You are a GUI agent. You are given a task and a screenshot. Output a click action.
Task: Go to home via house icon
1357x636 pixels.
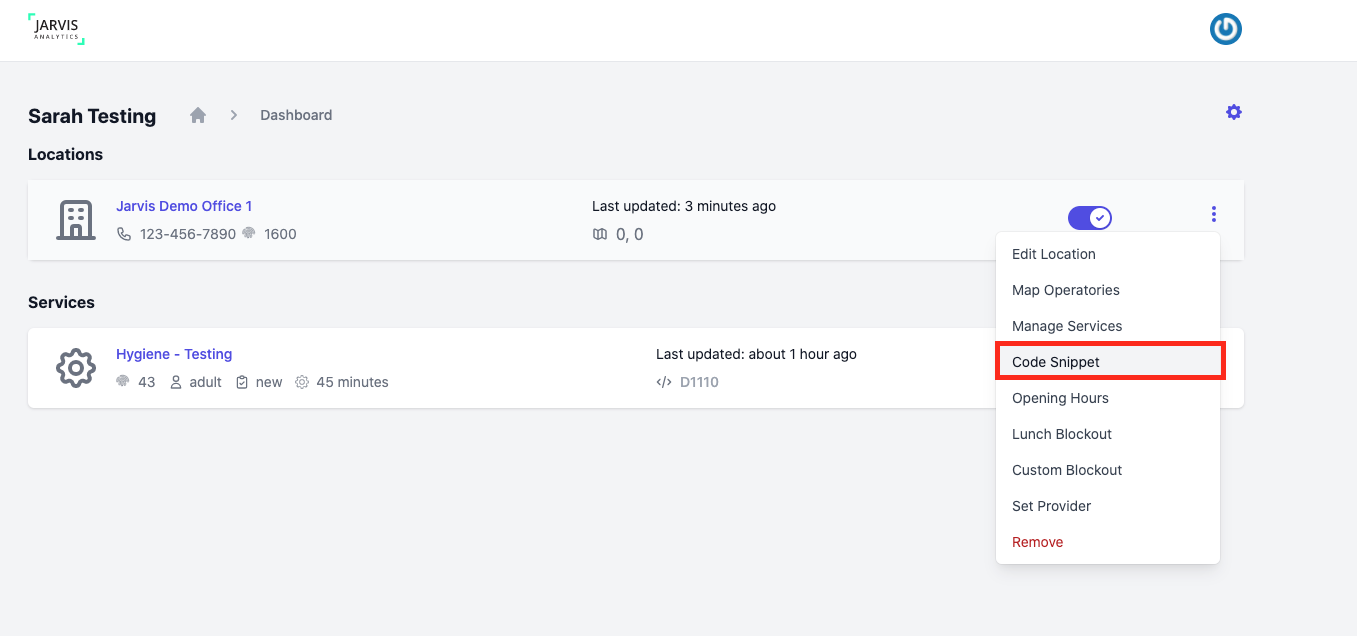pos(198,115)
